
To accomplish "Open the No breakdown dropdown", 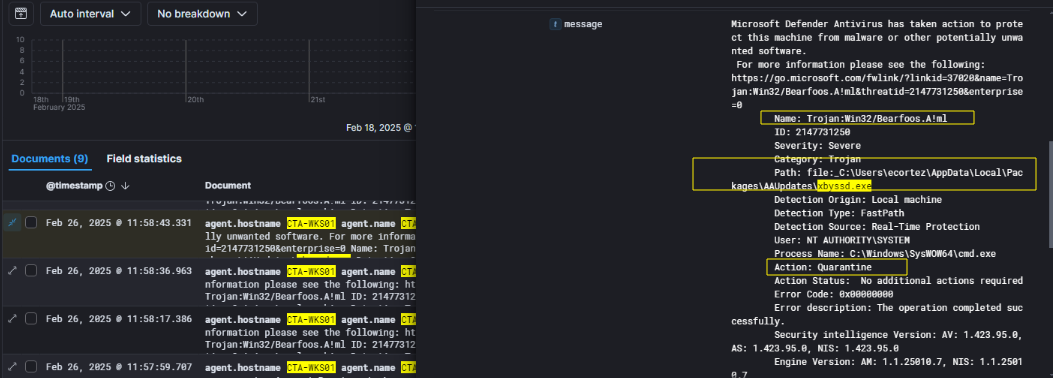I will tap(202, 13).
